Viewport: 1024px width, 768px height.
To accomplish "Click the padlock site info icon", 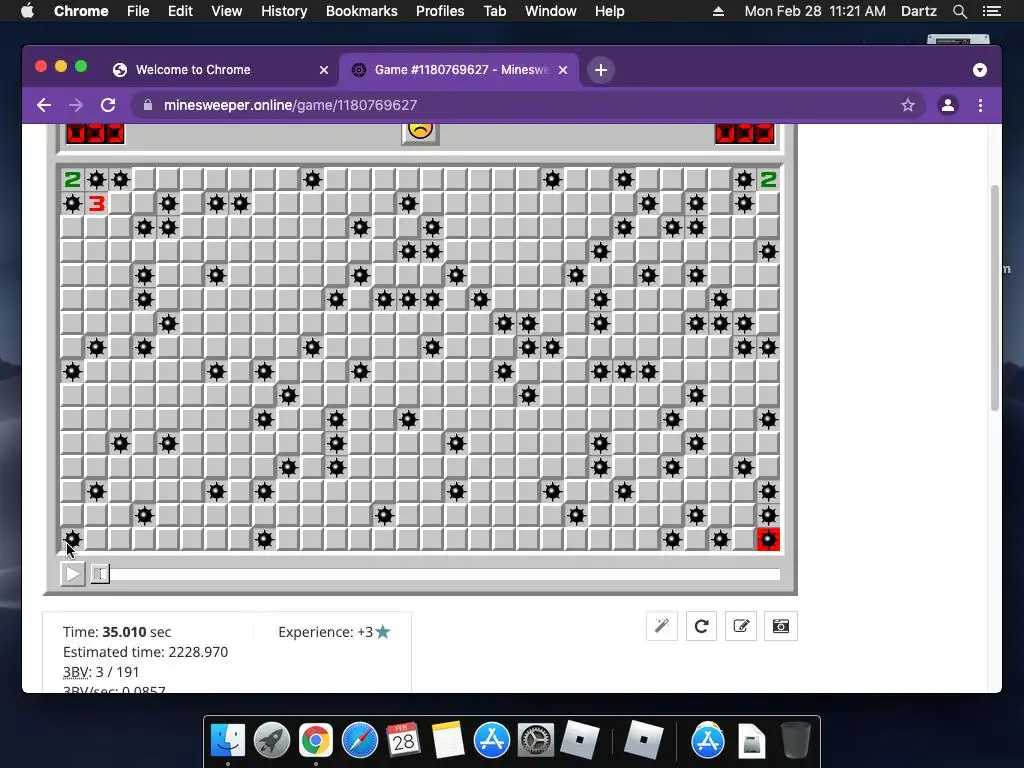I will (148, 105).
